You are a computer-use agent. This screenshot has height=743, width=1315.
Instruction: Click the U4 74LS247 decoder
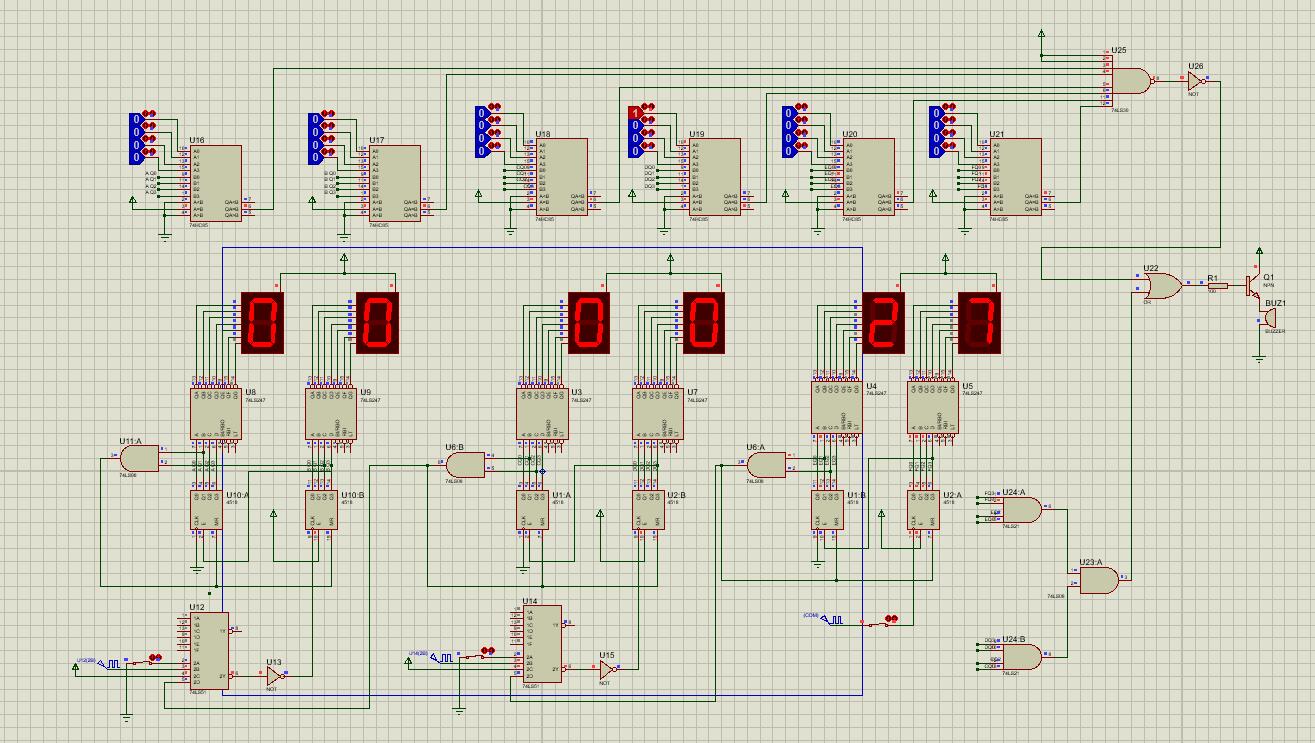coord(836,407)
